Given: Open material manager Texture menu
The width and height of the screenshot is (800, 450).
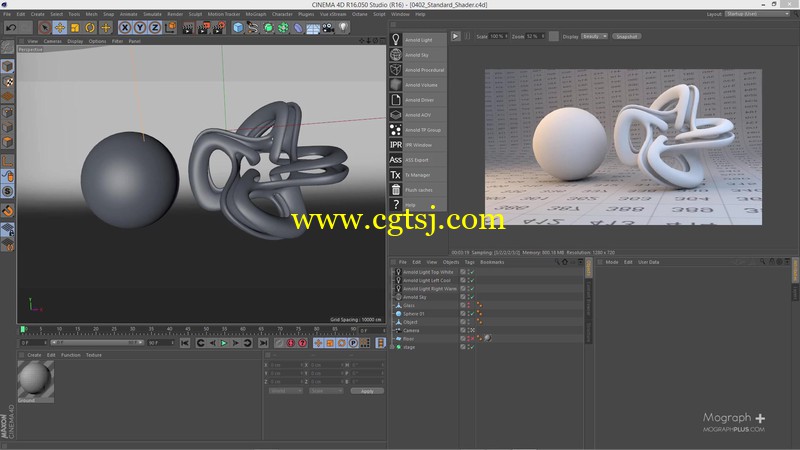Looking at the screenshot, I should point(94,355).
